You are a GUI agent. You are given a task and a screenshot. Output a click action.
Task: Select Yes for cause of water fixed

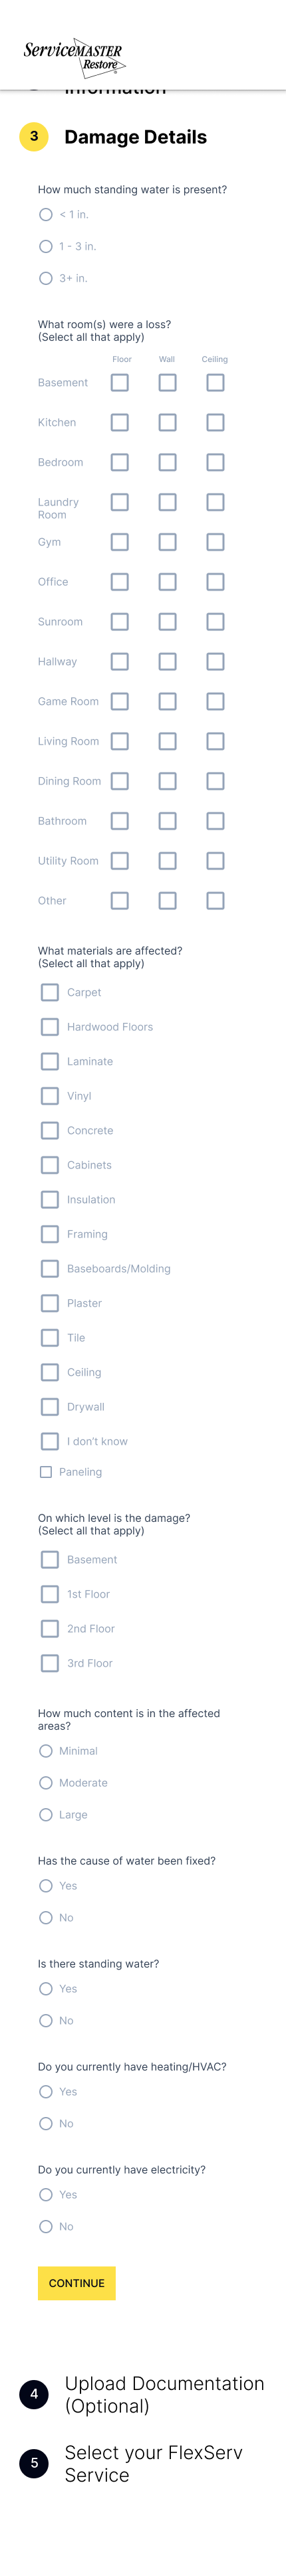46,1886
